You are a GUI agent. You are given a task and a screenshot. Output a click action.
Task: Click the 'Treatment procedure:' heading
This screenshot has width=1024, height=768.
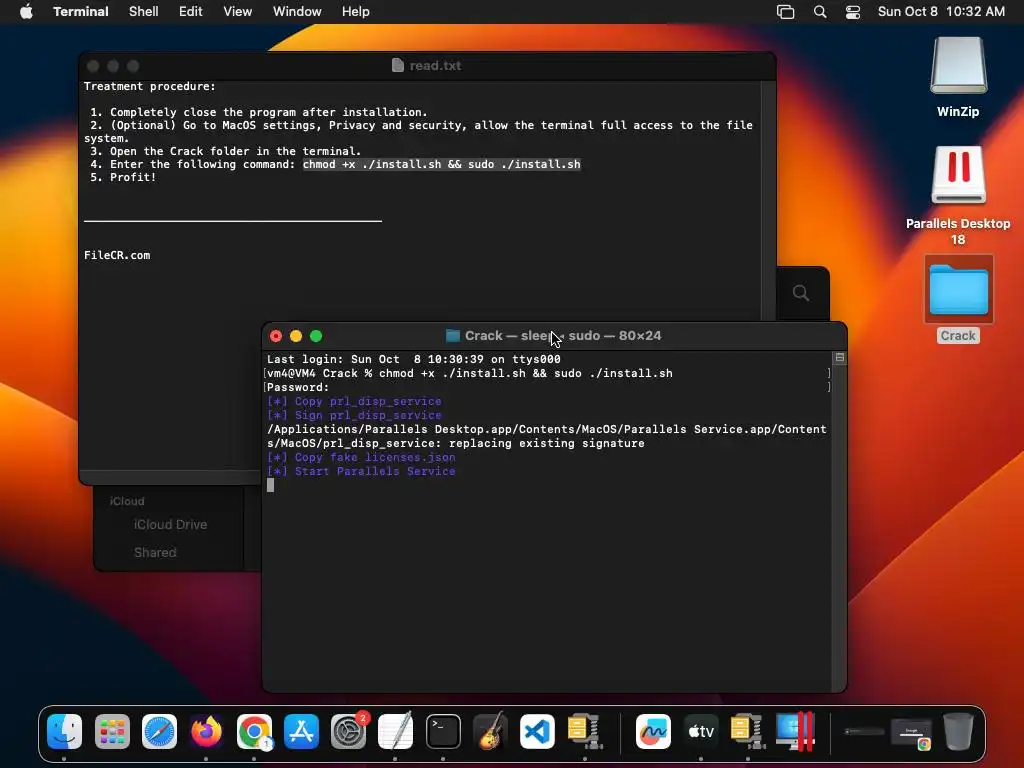[x=150, y=86]
